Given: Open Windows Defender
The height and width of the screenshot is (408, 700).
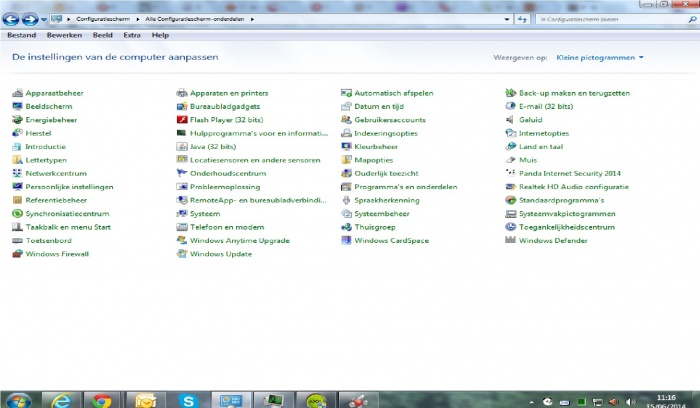Looking at the screenshot, I should 552,240.
